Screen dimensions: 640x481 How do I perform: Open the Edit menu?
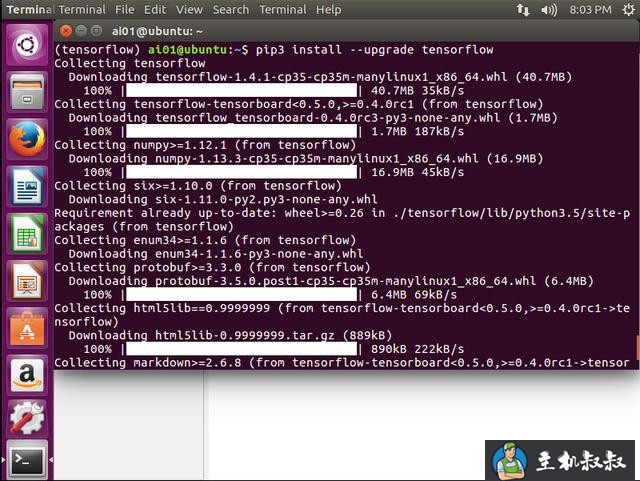tap(155, 10)
